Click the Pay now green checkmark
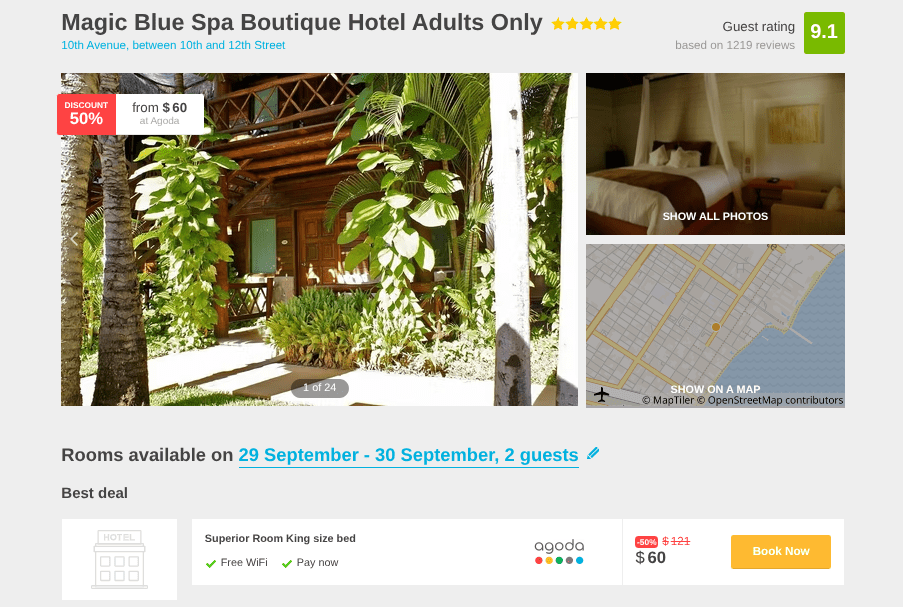 [287, 563]
